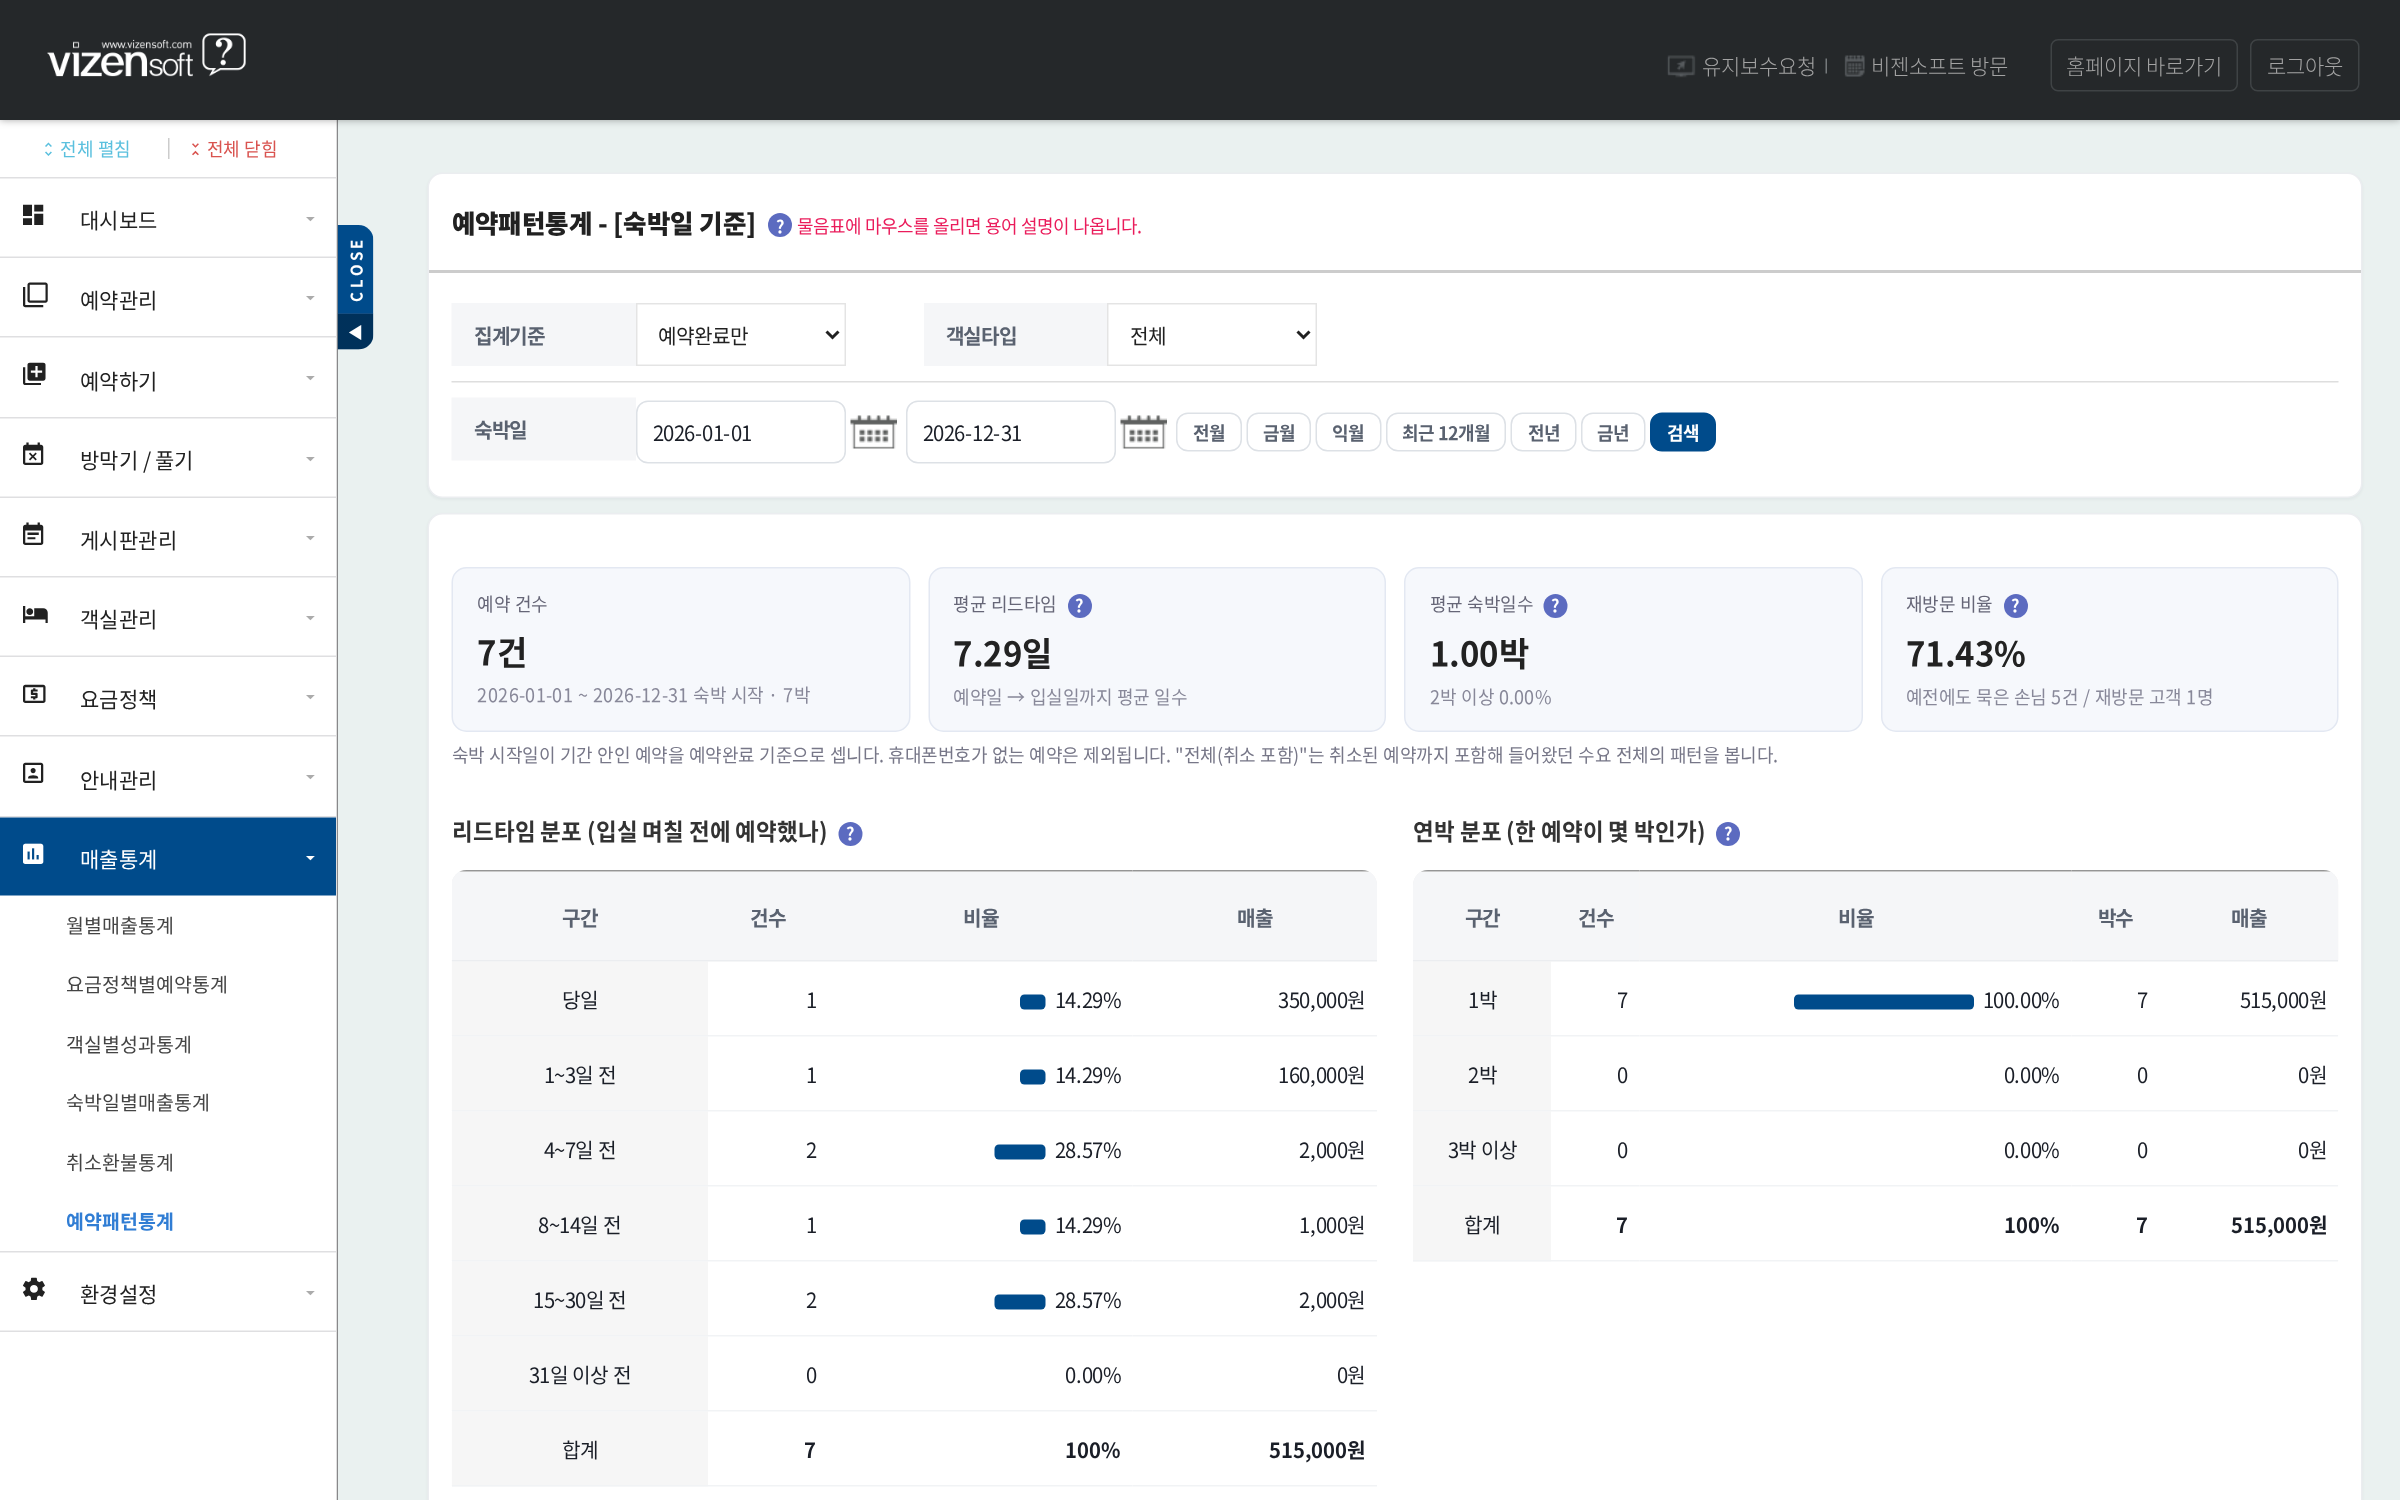Screen dimensions: 2400x1500
Task: Open 숙박일별매출통계 submenu item
Action: [x=138, y=1103]
